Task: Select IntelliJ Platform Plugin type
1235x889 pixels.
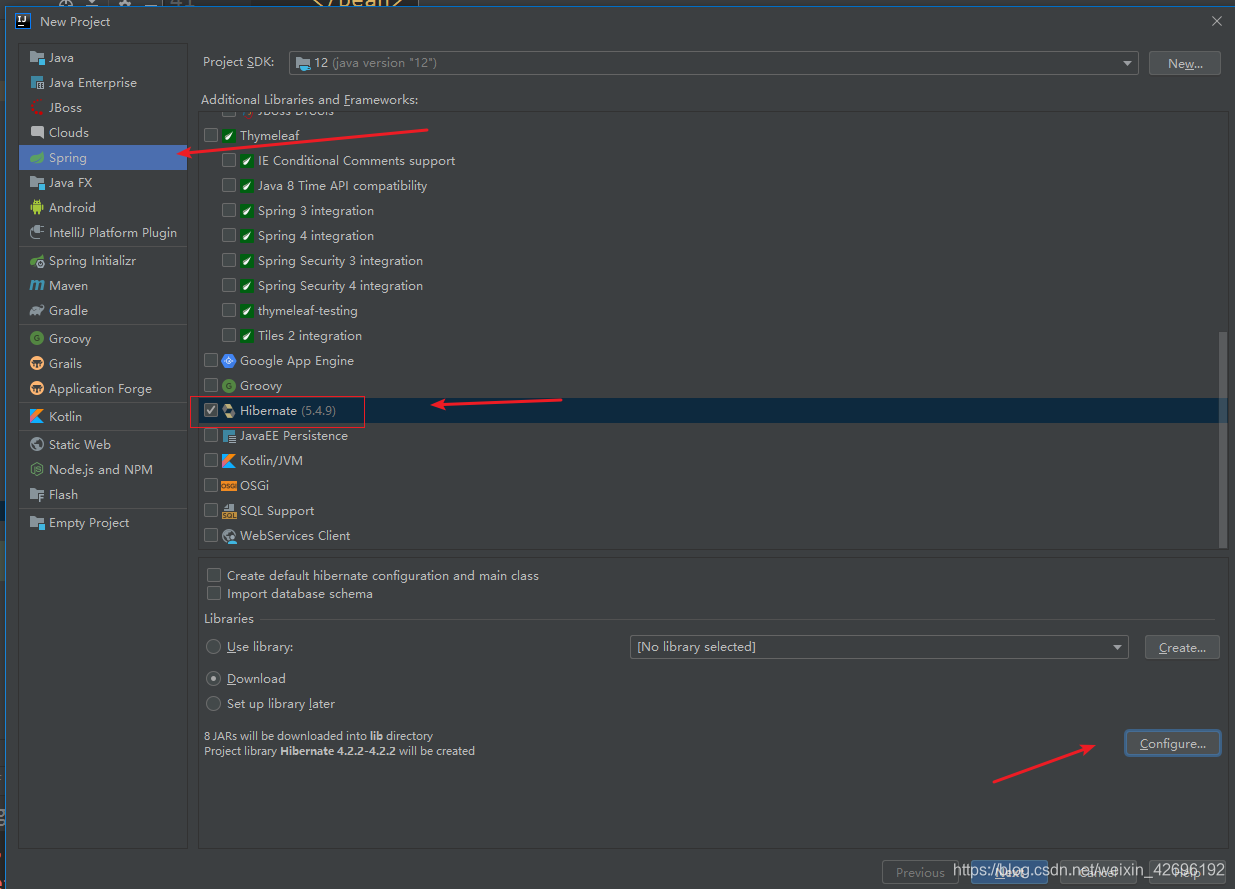Action: (103, 233)
